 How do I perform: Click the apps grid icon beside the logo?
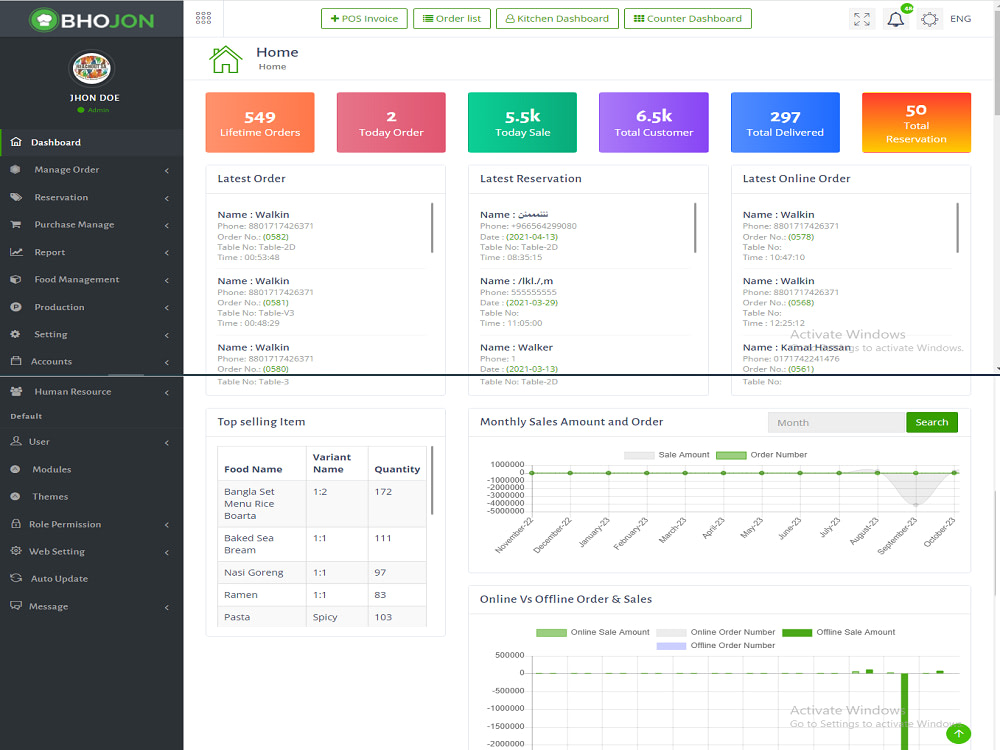203,18
